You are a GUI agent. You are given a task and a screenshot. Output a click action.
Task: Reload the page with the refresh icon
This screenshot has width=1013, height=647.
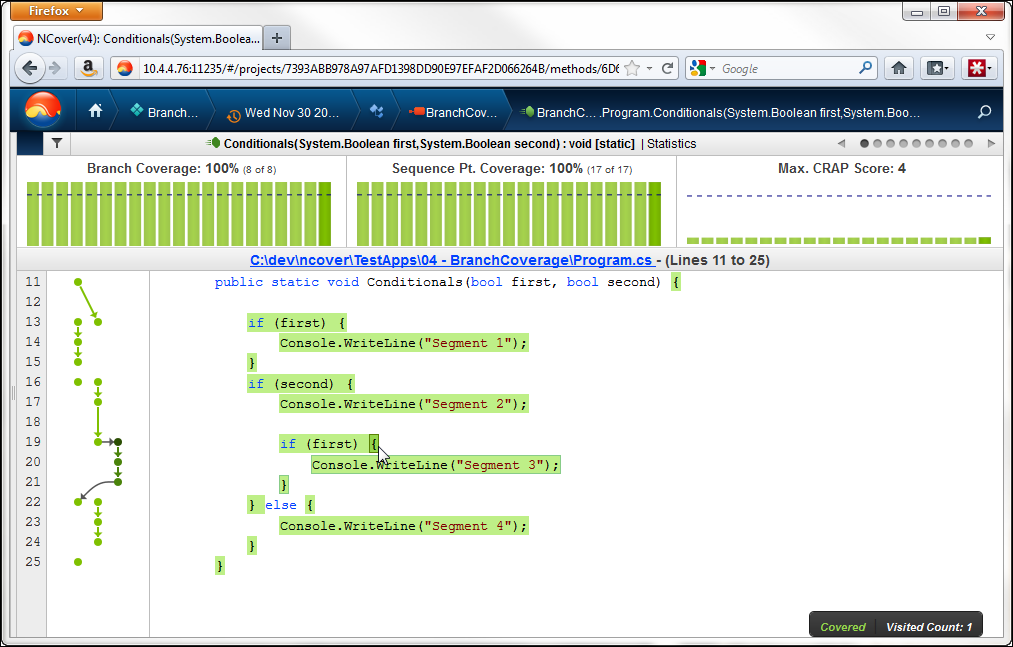[x=666, y=68]
